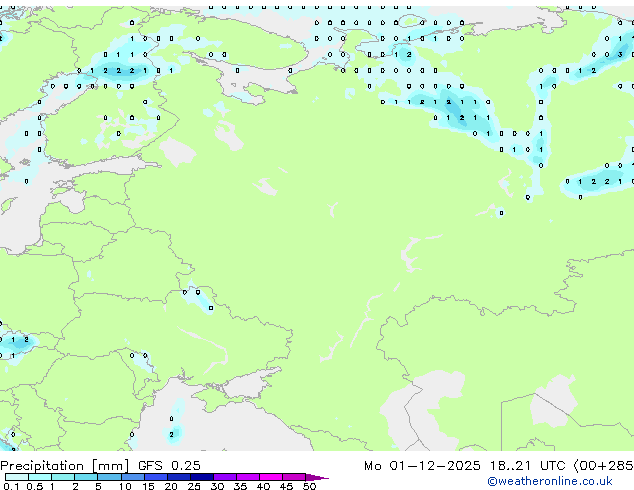Image resolution: width=634 pixels, height=490 pixels.
Task: Click the '(00+285' forecast offset text
Action: pyautogui.click(x=604, y=466)
